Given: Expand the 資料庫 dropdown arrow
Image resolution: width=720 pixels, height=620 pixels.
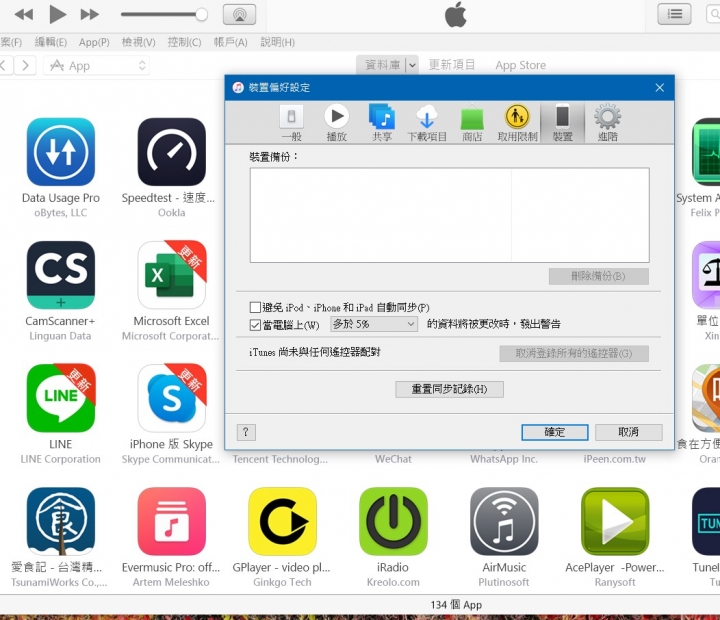Looking at the screenshot, I should 412,65.
